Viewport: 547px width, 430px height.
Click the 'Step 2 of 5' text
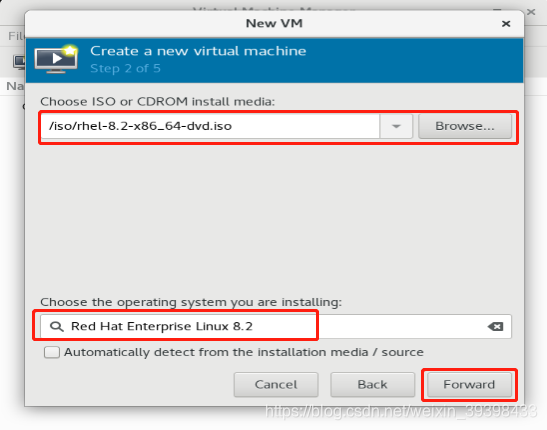point(125,68)
